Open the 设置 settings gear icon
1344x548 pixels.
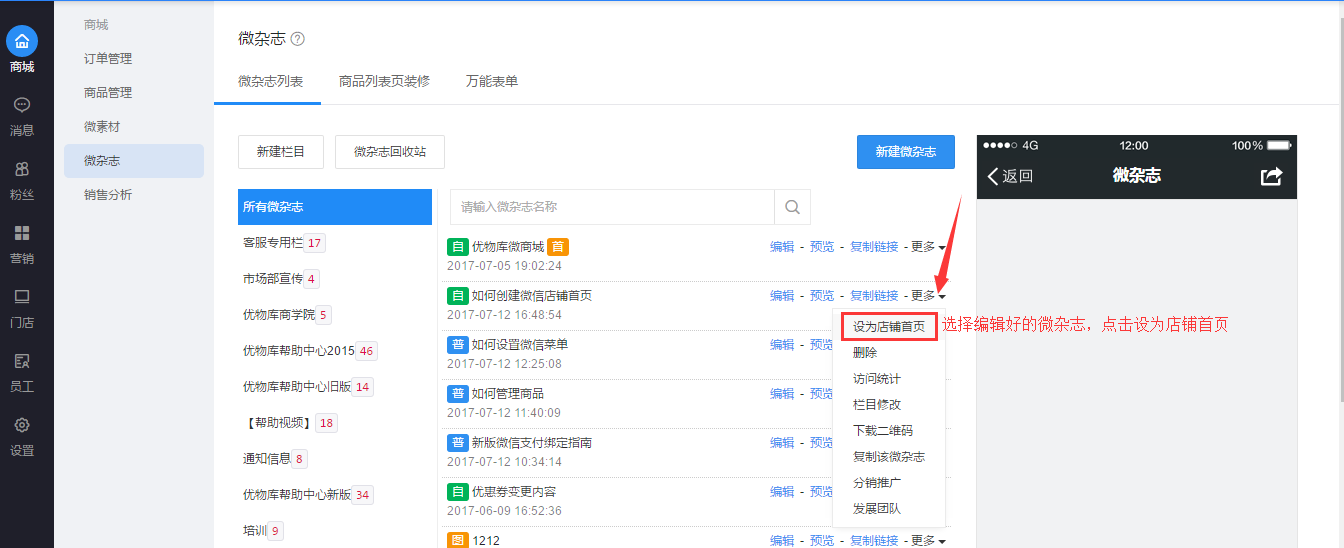coord(22,425)
